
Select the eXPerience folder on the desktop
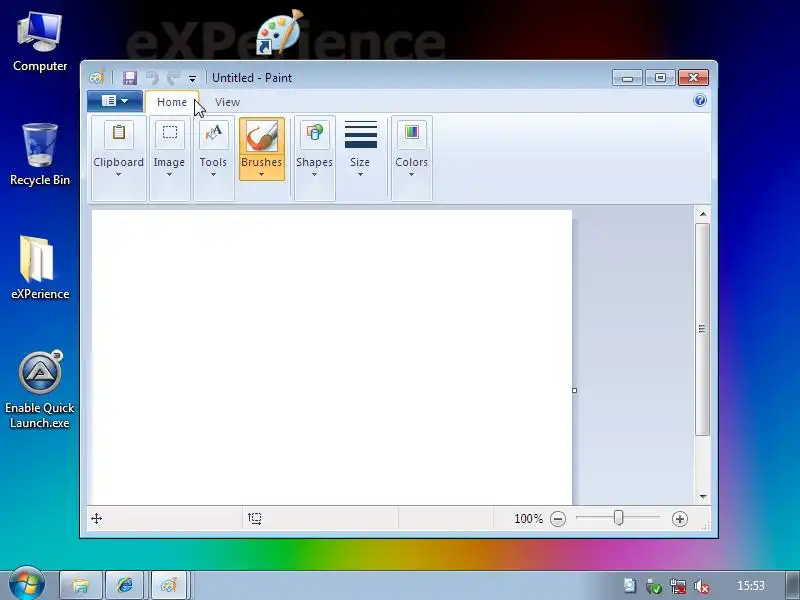pyautogui.click(x=40, y=268)
